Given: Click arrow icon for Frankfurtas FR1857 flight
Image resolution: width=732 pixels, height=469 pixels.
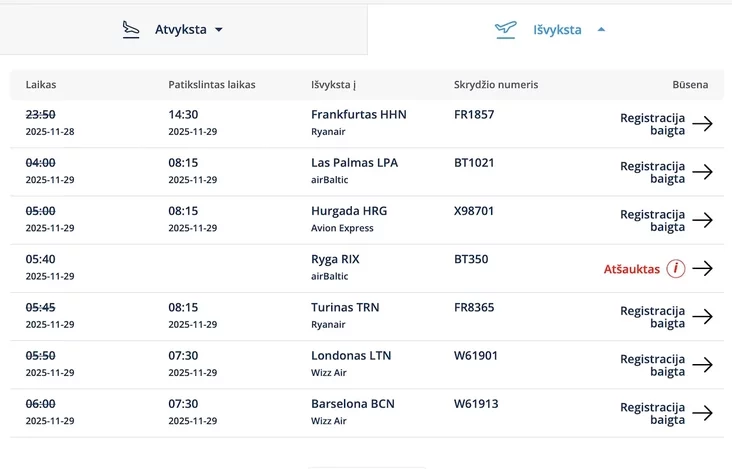Looking at the screenshot, I should point(703,124).
